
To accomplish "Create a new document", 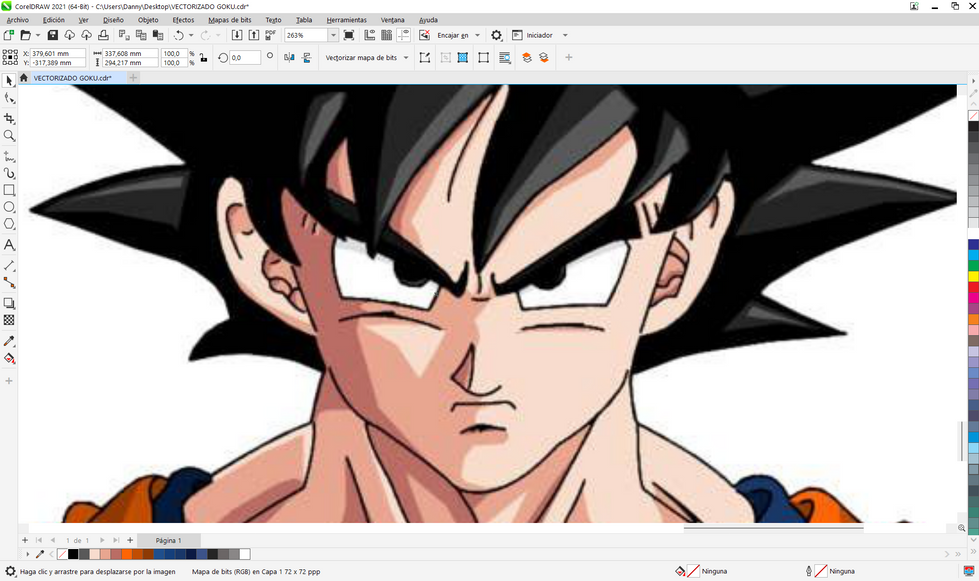I will (x=9, y=36).
